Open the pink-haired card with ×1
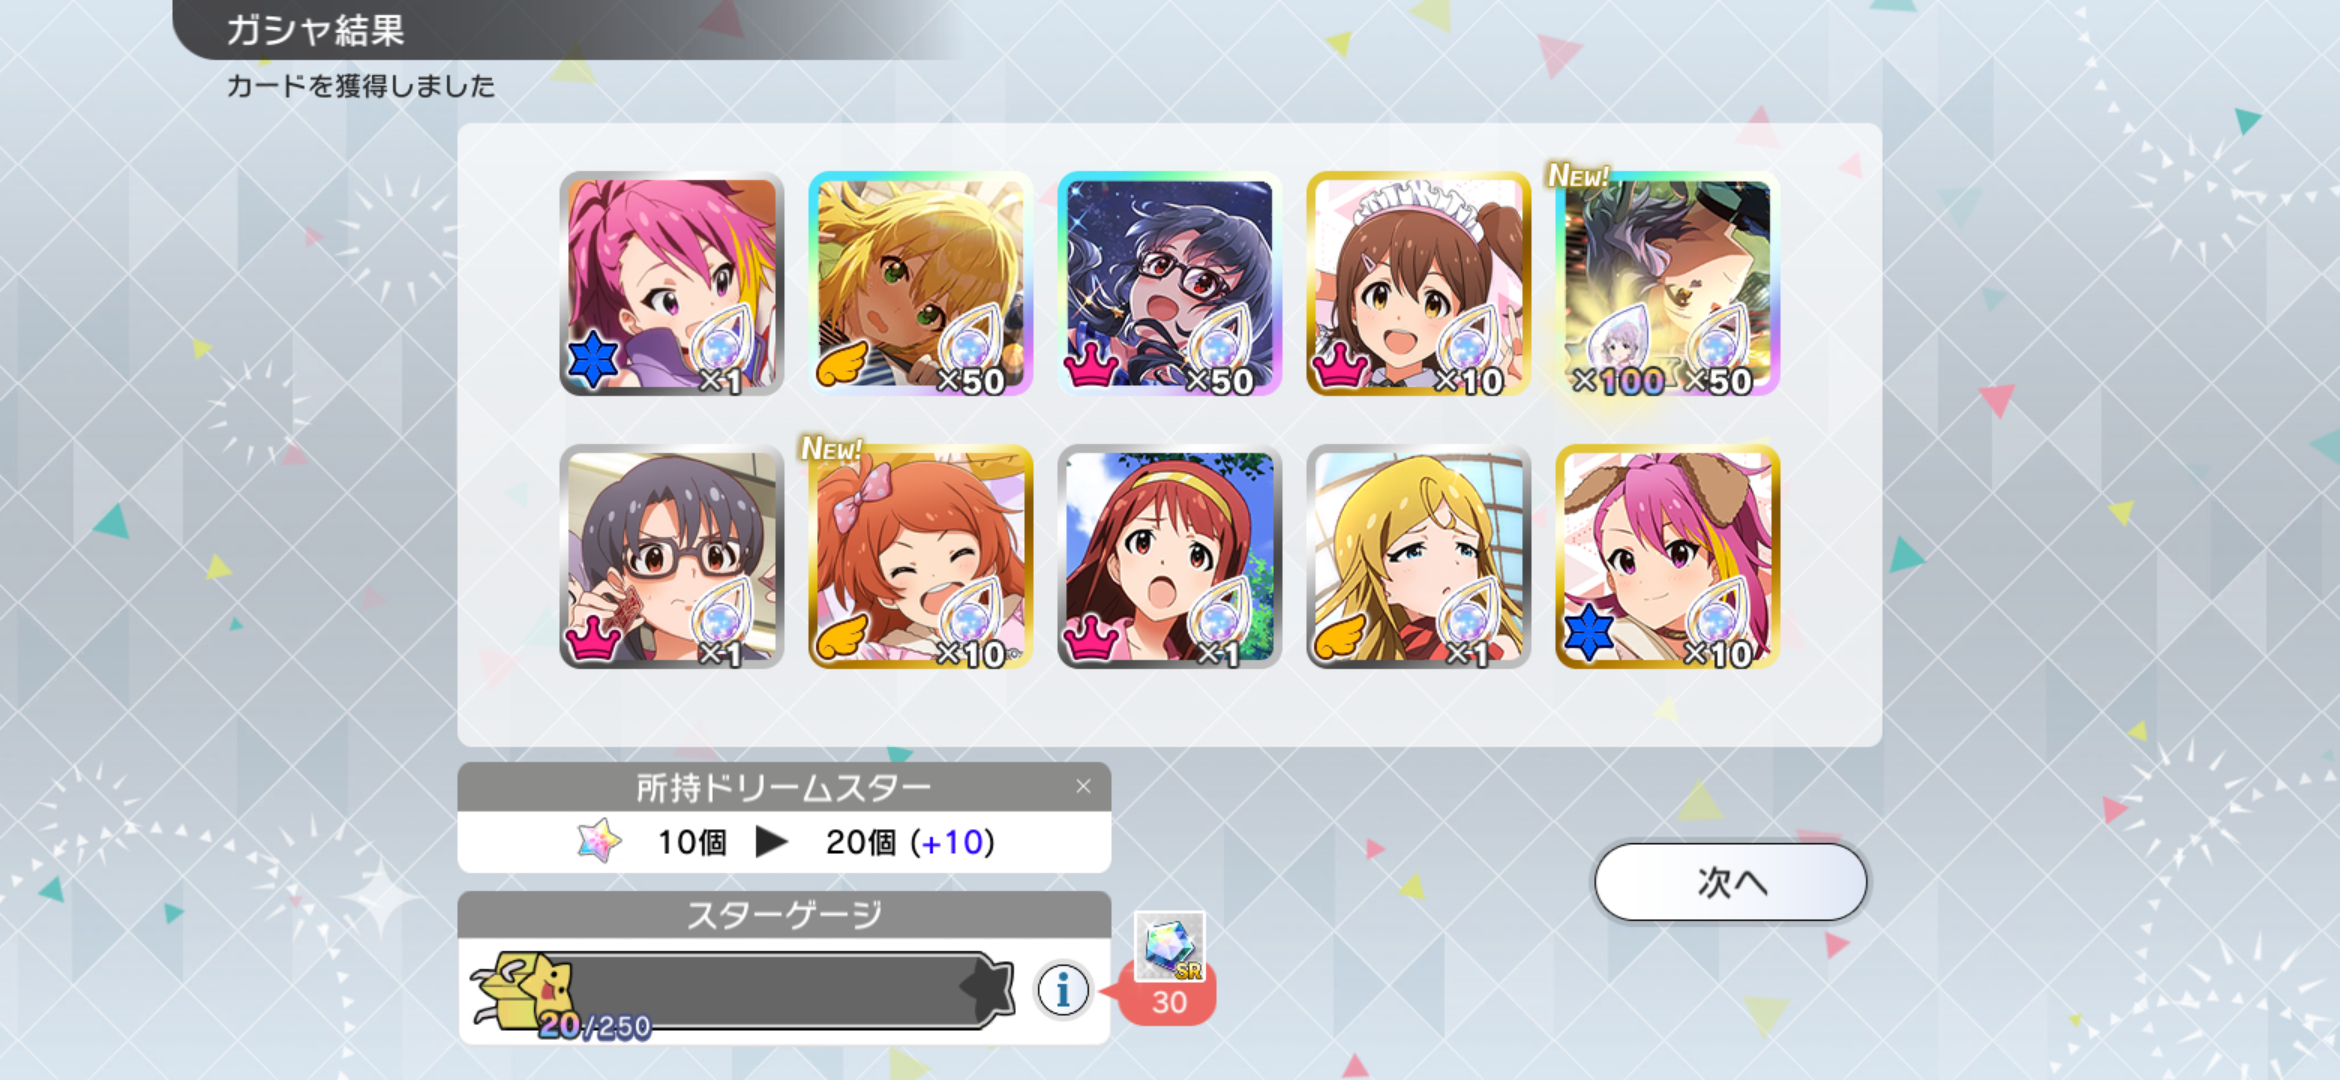2340x1080 pixels. 671,284
